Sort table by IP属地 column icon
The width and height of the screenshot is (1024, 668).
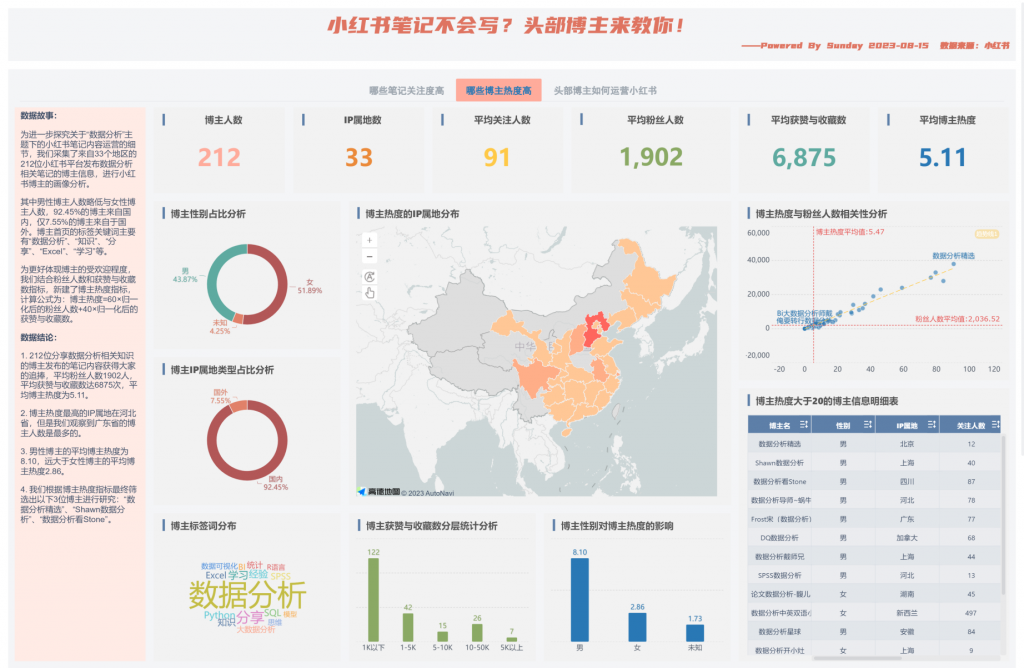point(931,425)
